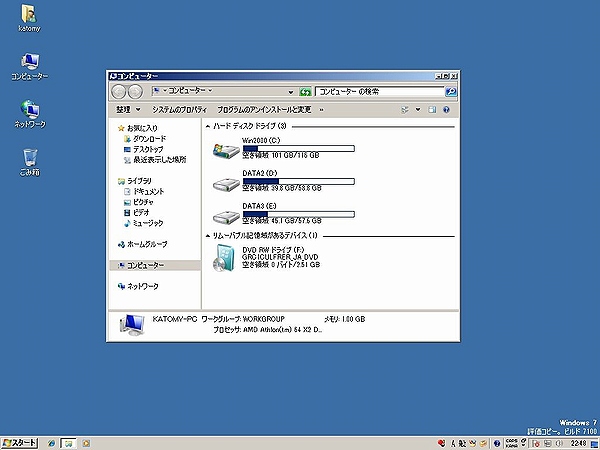The image size is (600, 450).
Task: Click arrow after コンピューター in address bar
Action: point(210,91)
